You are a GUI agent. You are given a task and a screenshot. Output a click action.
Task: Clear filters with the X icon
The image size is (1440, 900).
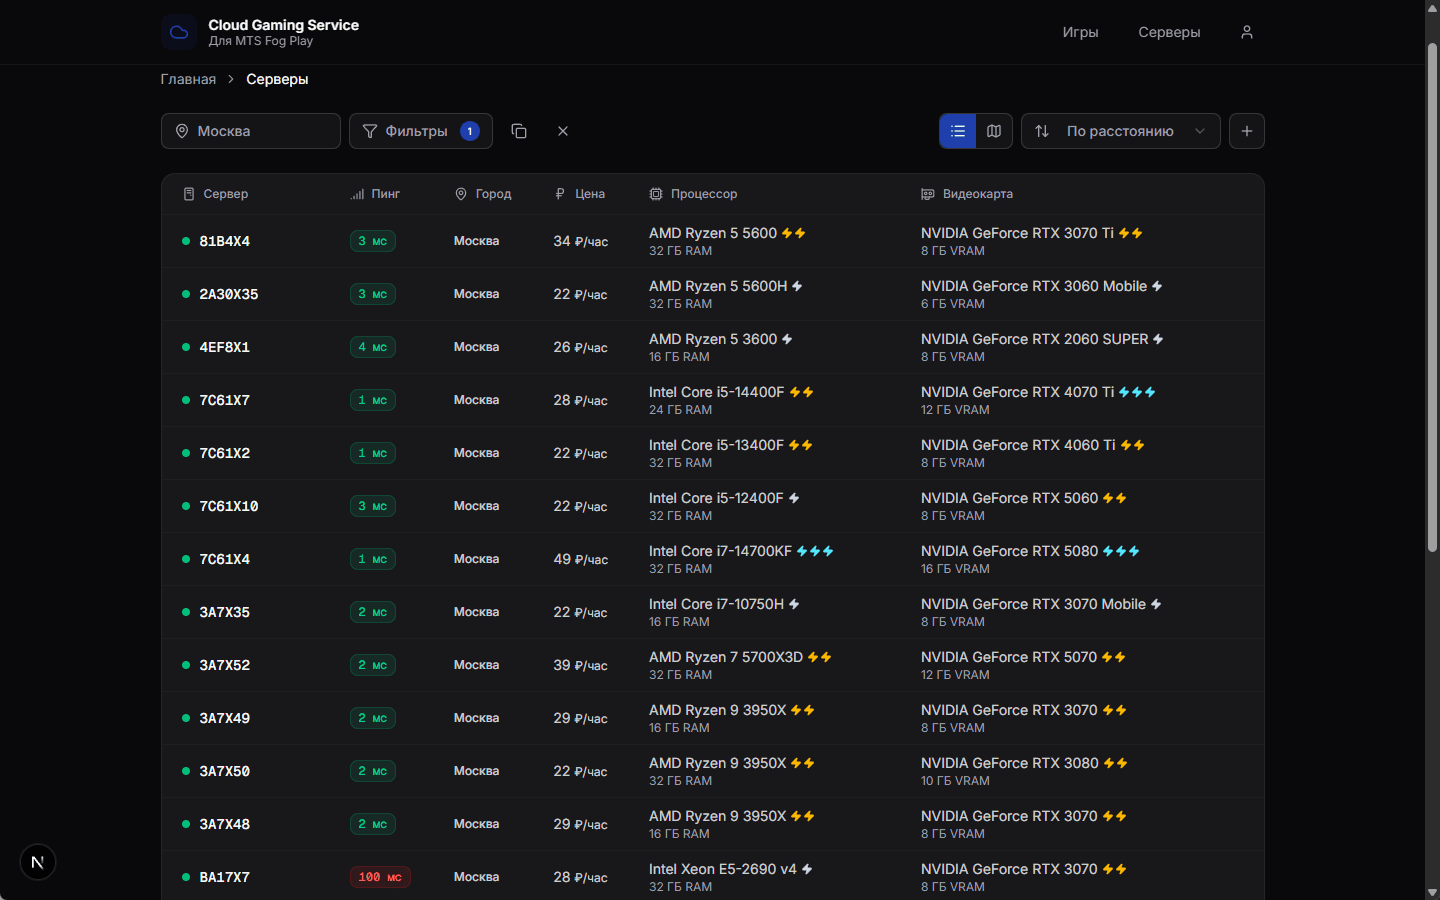coord(563,131)
